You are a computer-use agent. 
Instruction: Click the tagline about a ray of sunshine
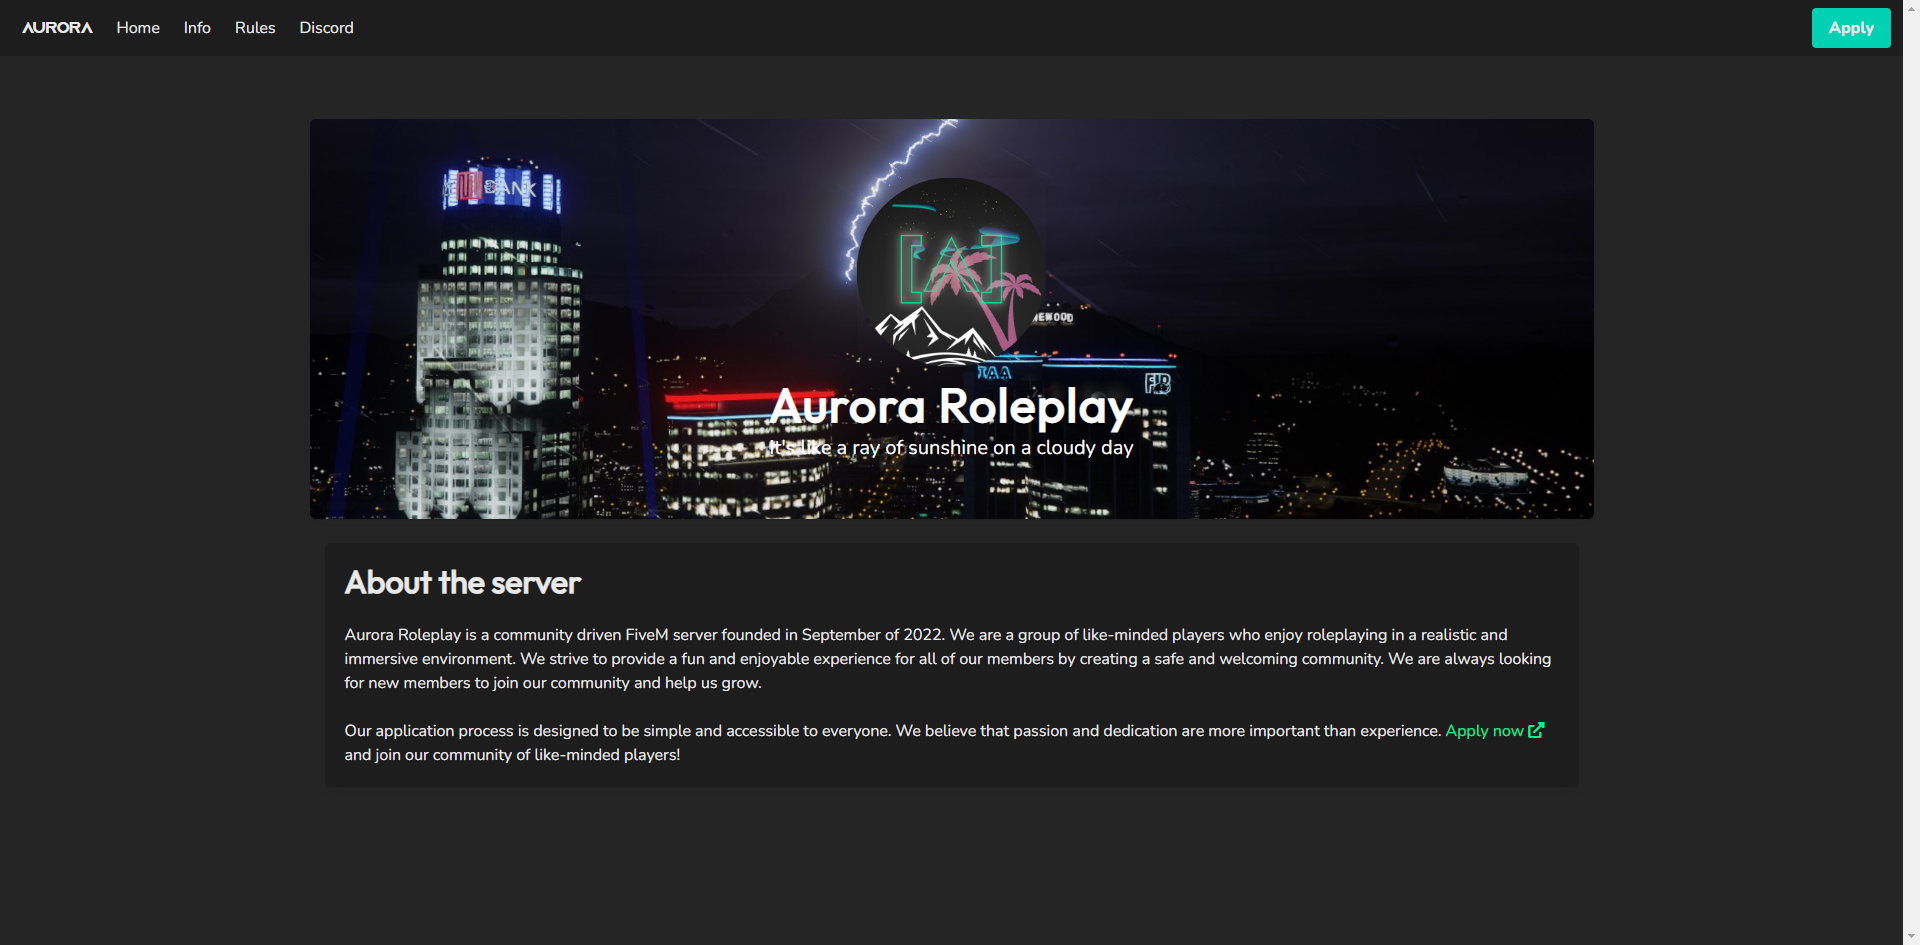950,448
